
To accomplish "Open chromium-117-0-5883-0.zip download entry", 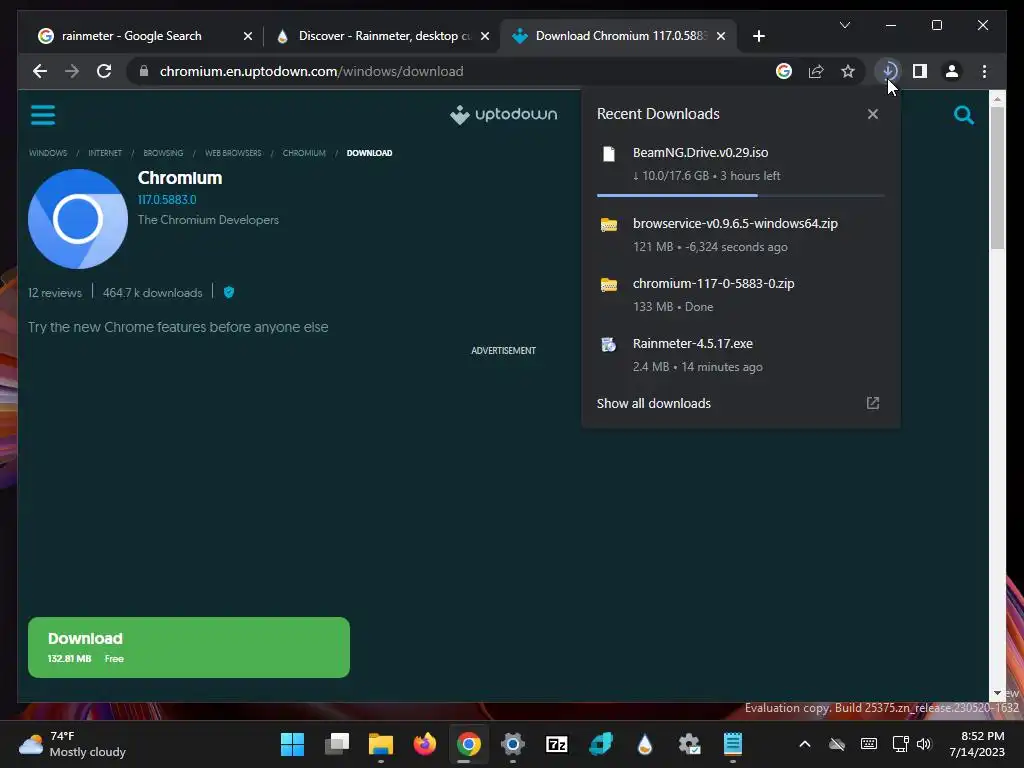I will click(x=741, y=295).
